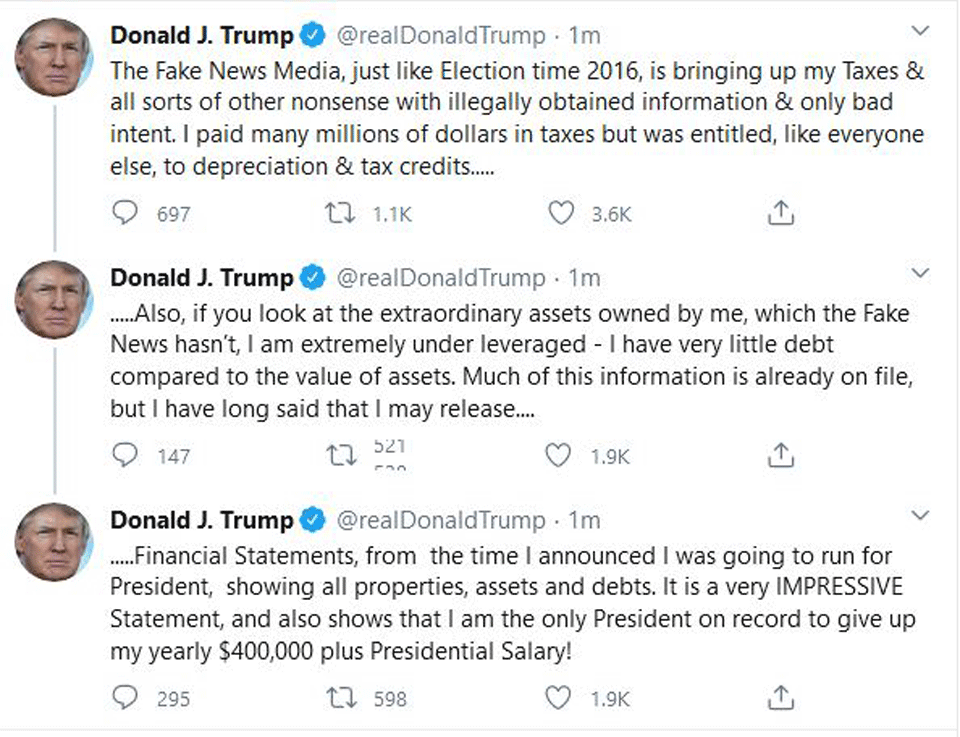
Task: Retweet the second tweet about extraordinary assets
Action: click(x=342, y=456)
